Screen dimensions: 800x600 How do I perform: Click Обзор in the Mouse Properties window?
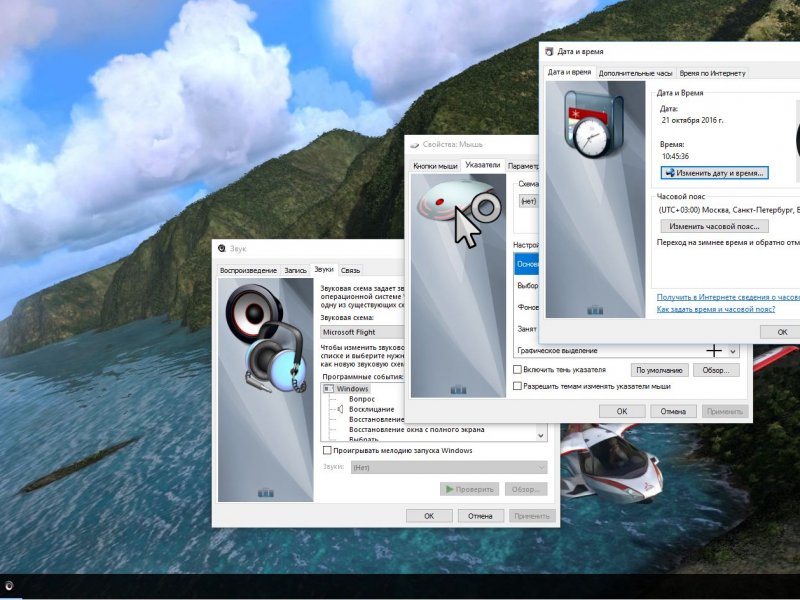point(716,370)
